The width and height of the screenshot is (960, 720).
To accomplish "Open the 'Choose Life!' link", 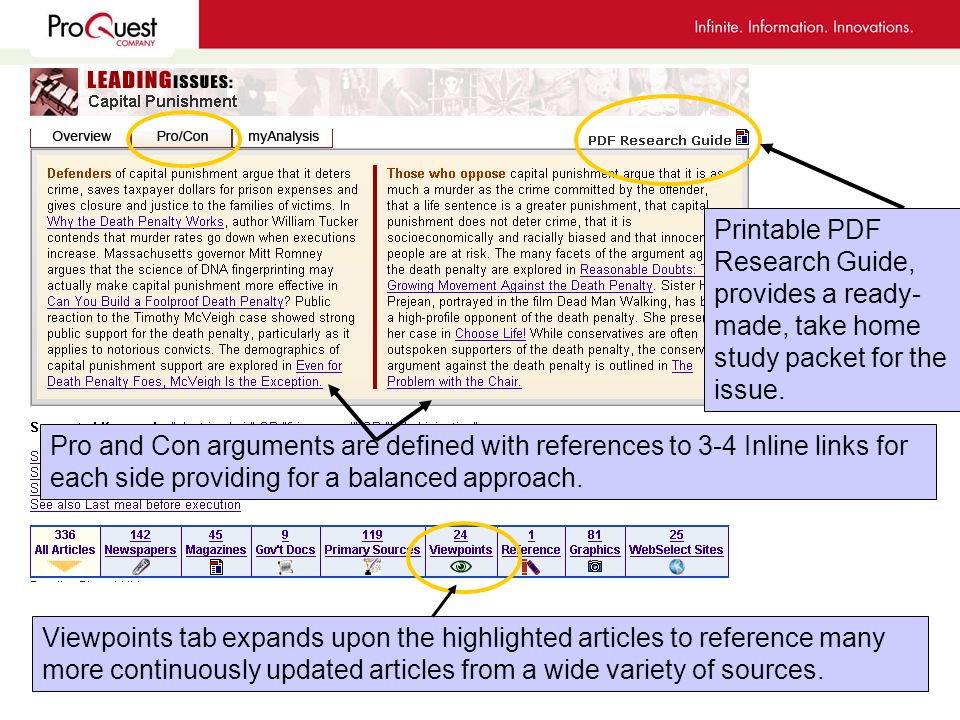I will [x=490, y=334].
